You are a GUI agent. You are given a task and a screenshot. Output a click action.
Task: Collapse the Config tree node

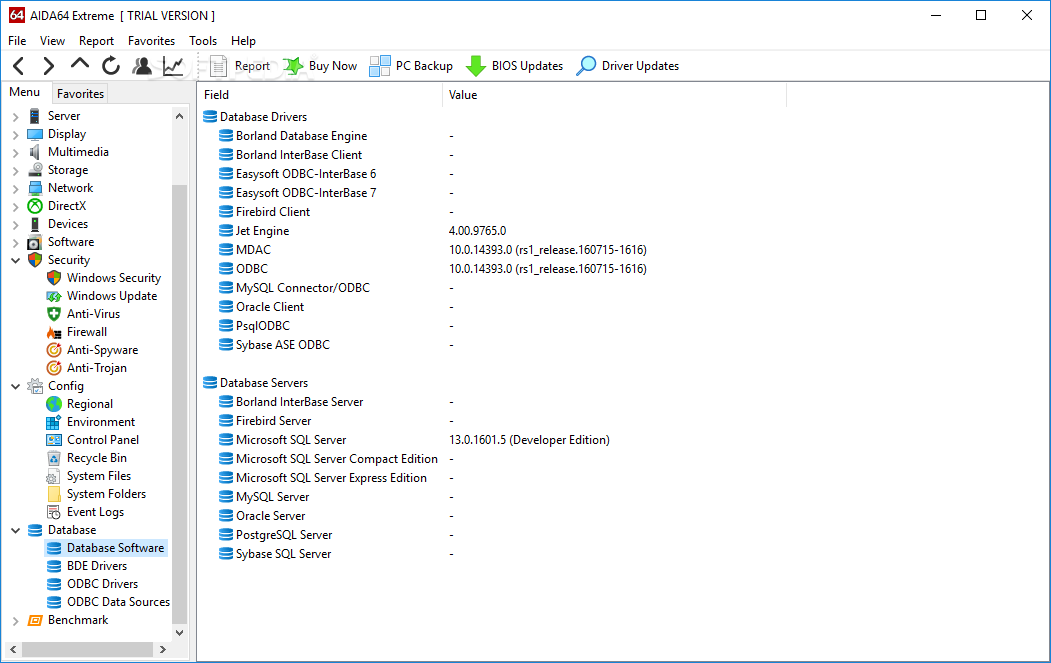coord(15,386)
